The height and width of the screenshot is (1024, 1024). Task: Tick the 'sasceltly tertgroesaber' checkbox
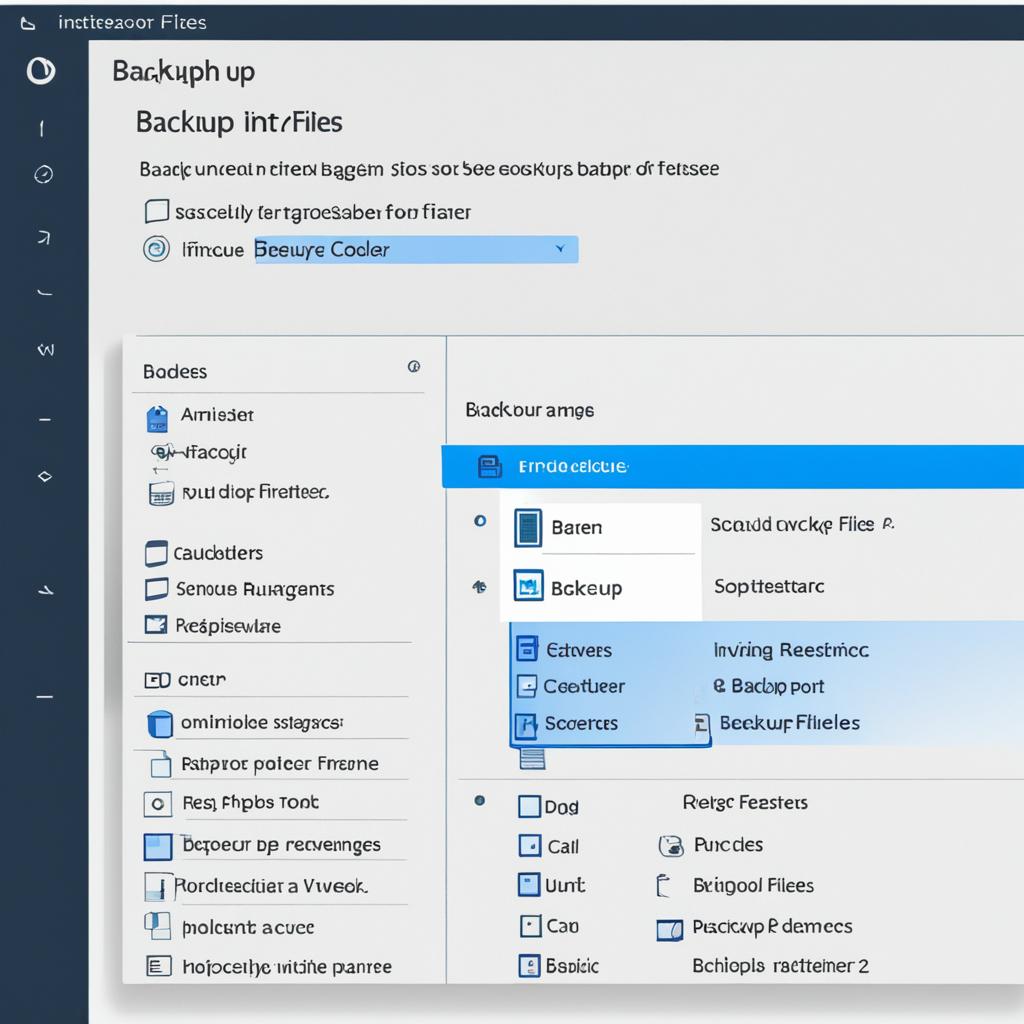pyautogui.click(x=157, y=211)
